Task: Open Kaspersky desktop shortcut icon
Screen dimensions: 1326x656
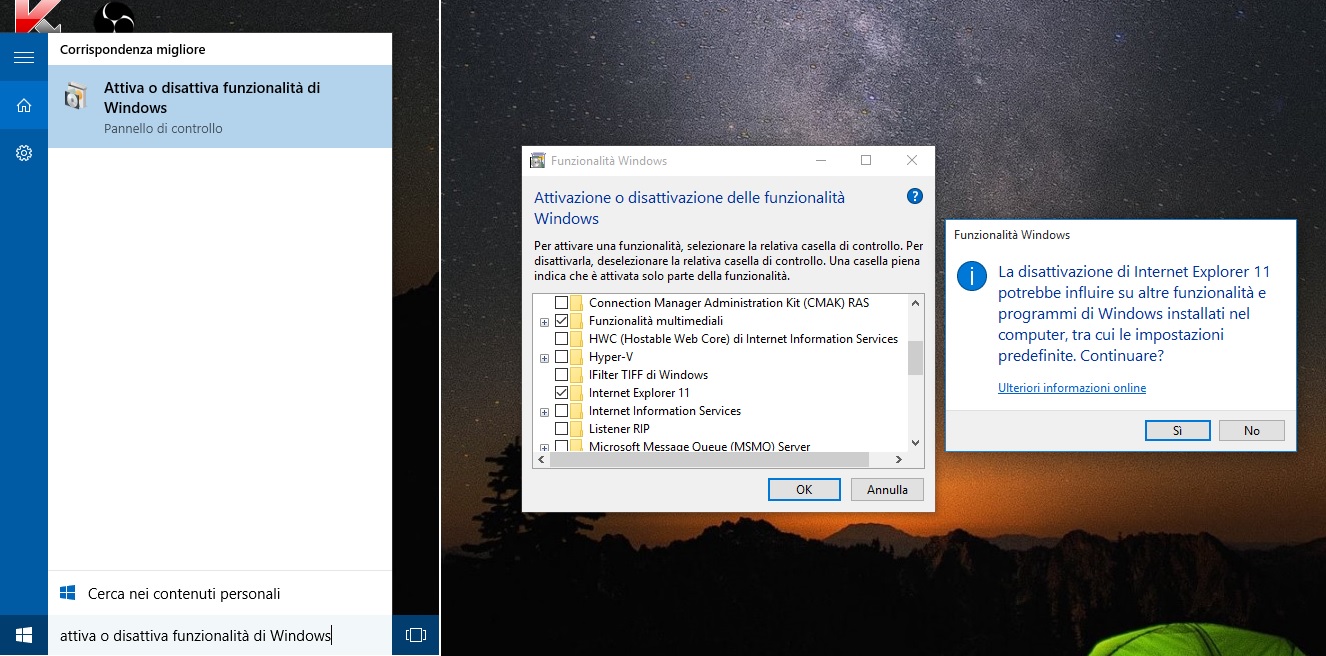Action: pyautogui.click(x=38, y=17)
